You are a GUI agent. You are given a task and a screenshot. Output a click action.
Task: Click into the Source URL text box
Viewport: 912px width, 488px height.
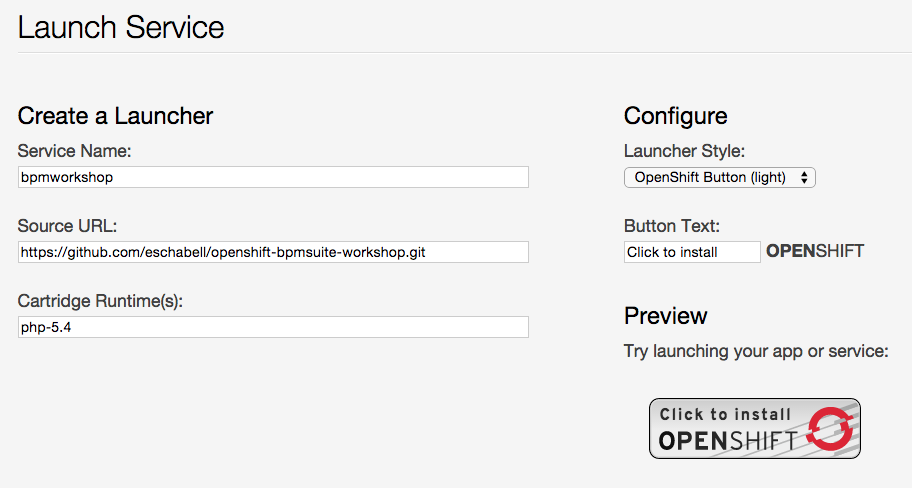point(273,252)
